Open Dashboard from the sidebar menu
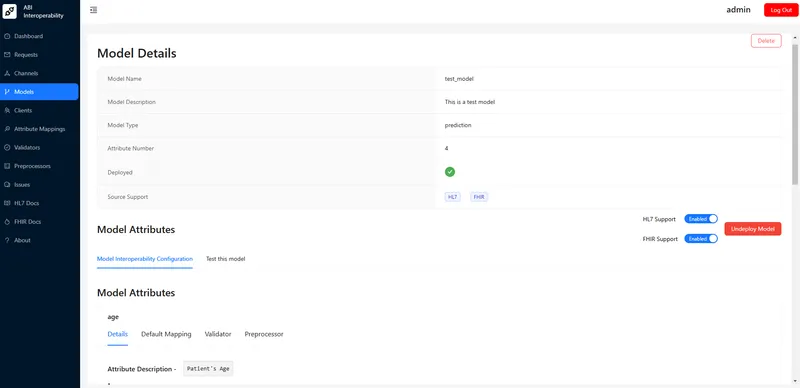800x388 pixels. pos(39,36)
